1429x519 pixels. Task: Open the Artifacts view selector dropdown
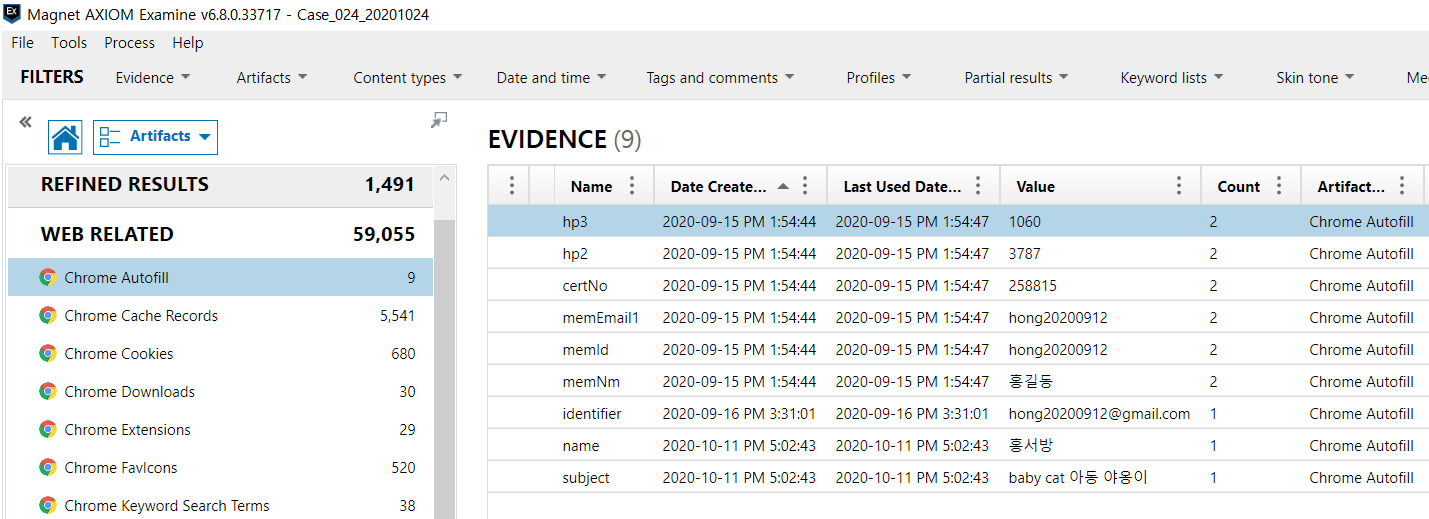(155, 137)
